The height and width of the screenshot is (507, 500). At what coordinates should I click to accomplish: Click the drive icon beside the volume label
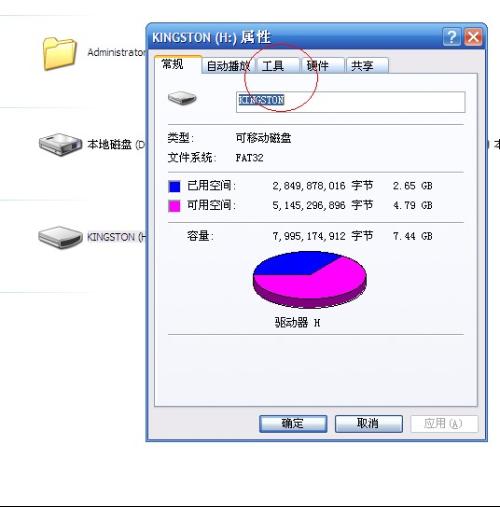(182, 98)
